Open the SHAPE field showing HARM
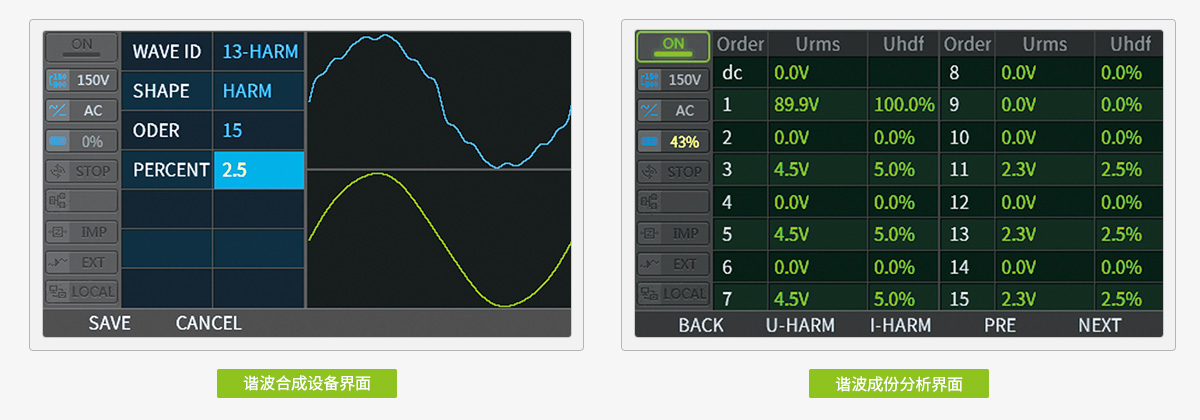This screenshot has height=420, width=1200. click(x=259, y=91)
